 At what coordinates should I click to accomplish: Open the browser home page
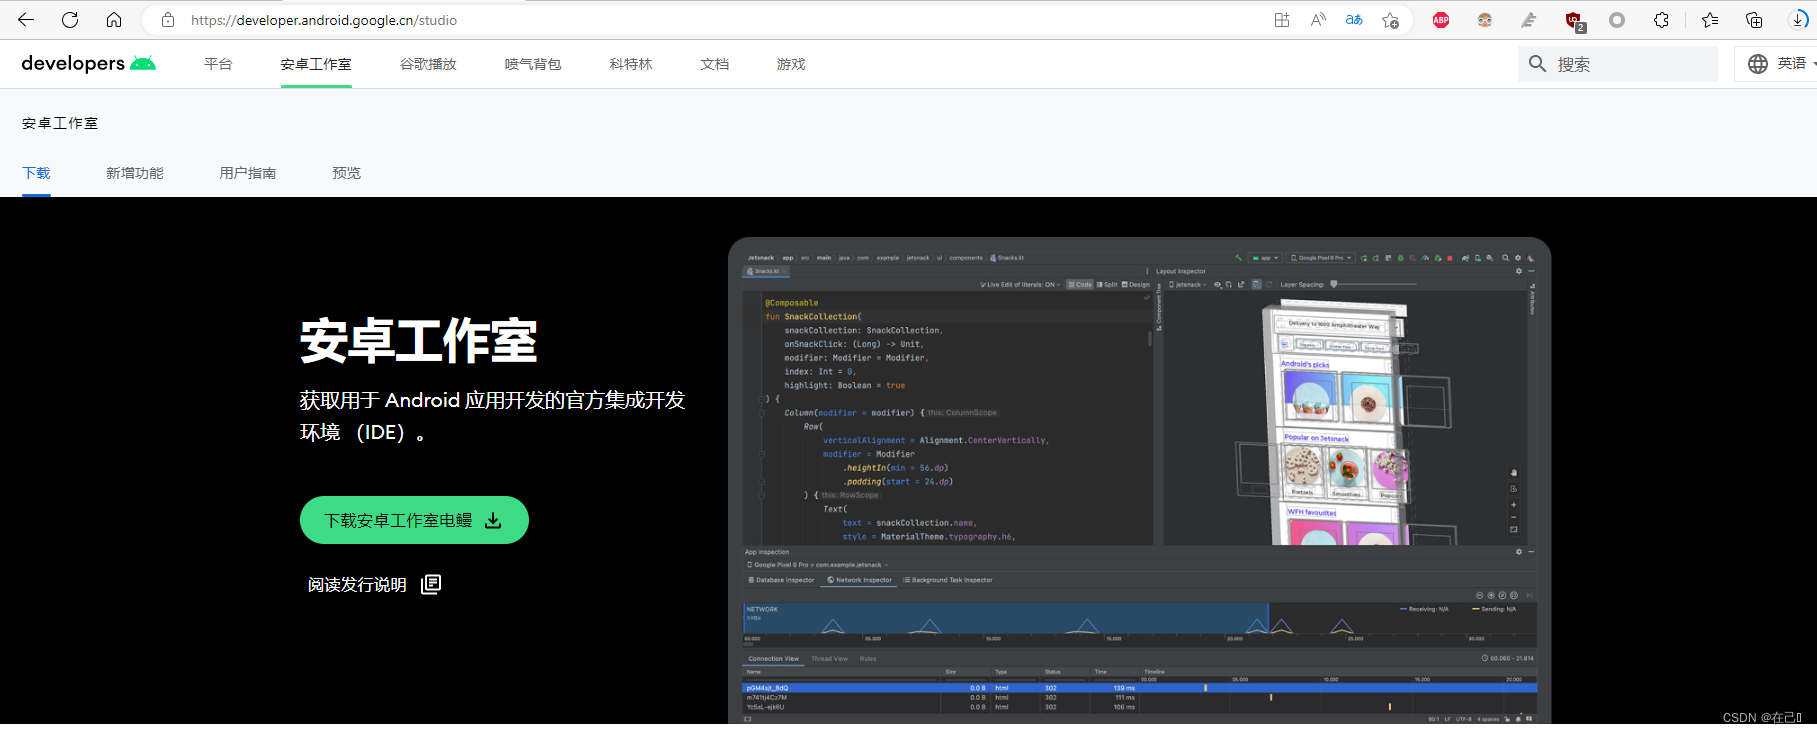(114, 20)
